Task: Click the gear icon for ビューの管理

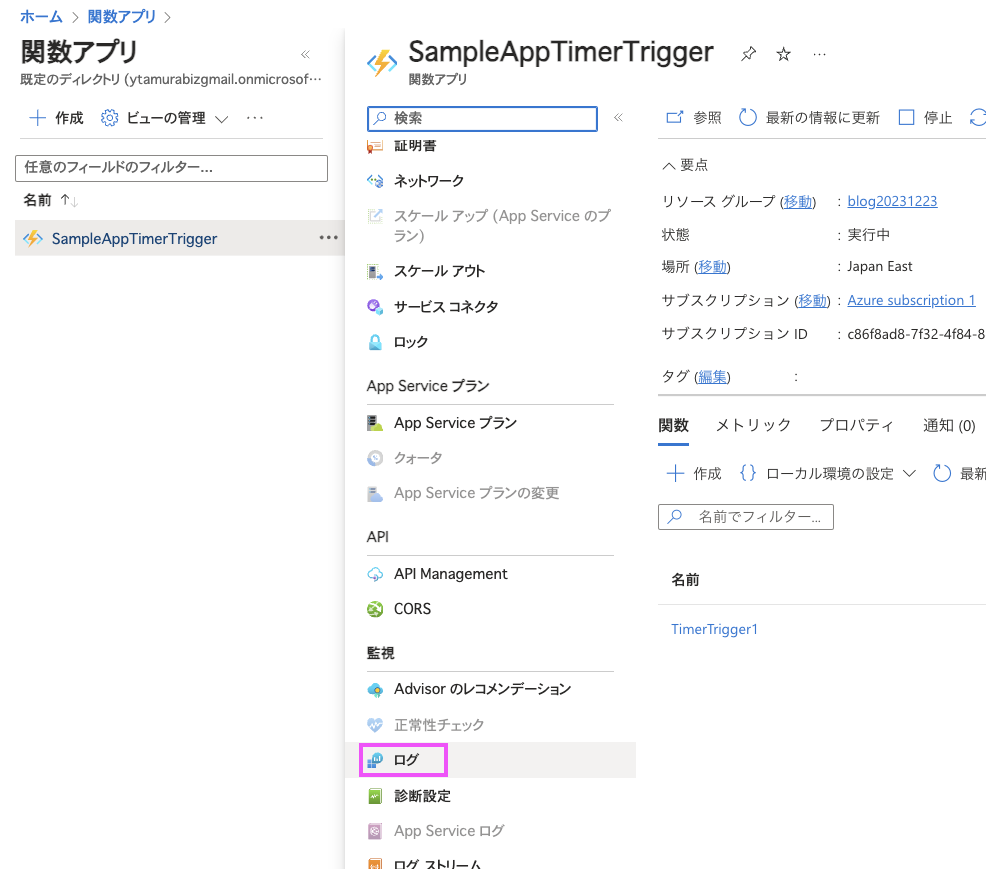Action: [109, 118]
